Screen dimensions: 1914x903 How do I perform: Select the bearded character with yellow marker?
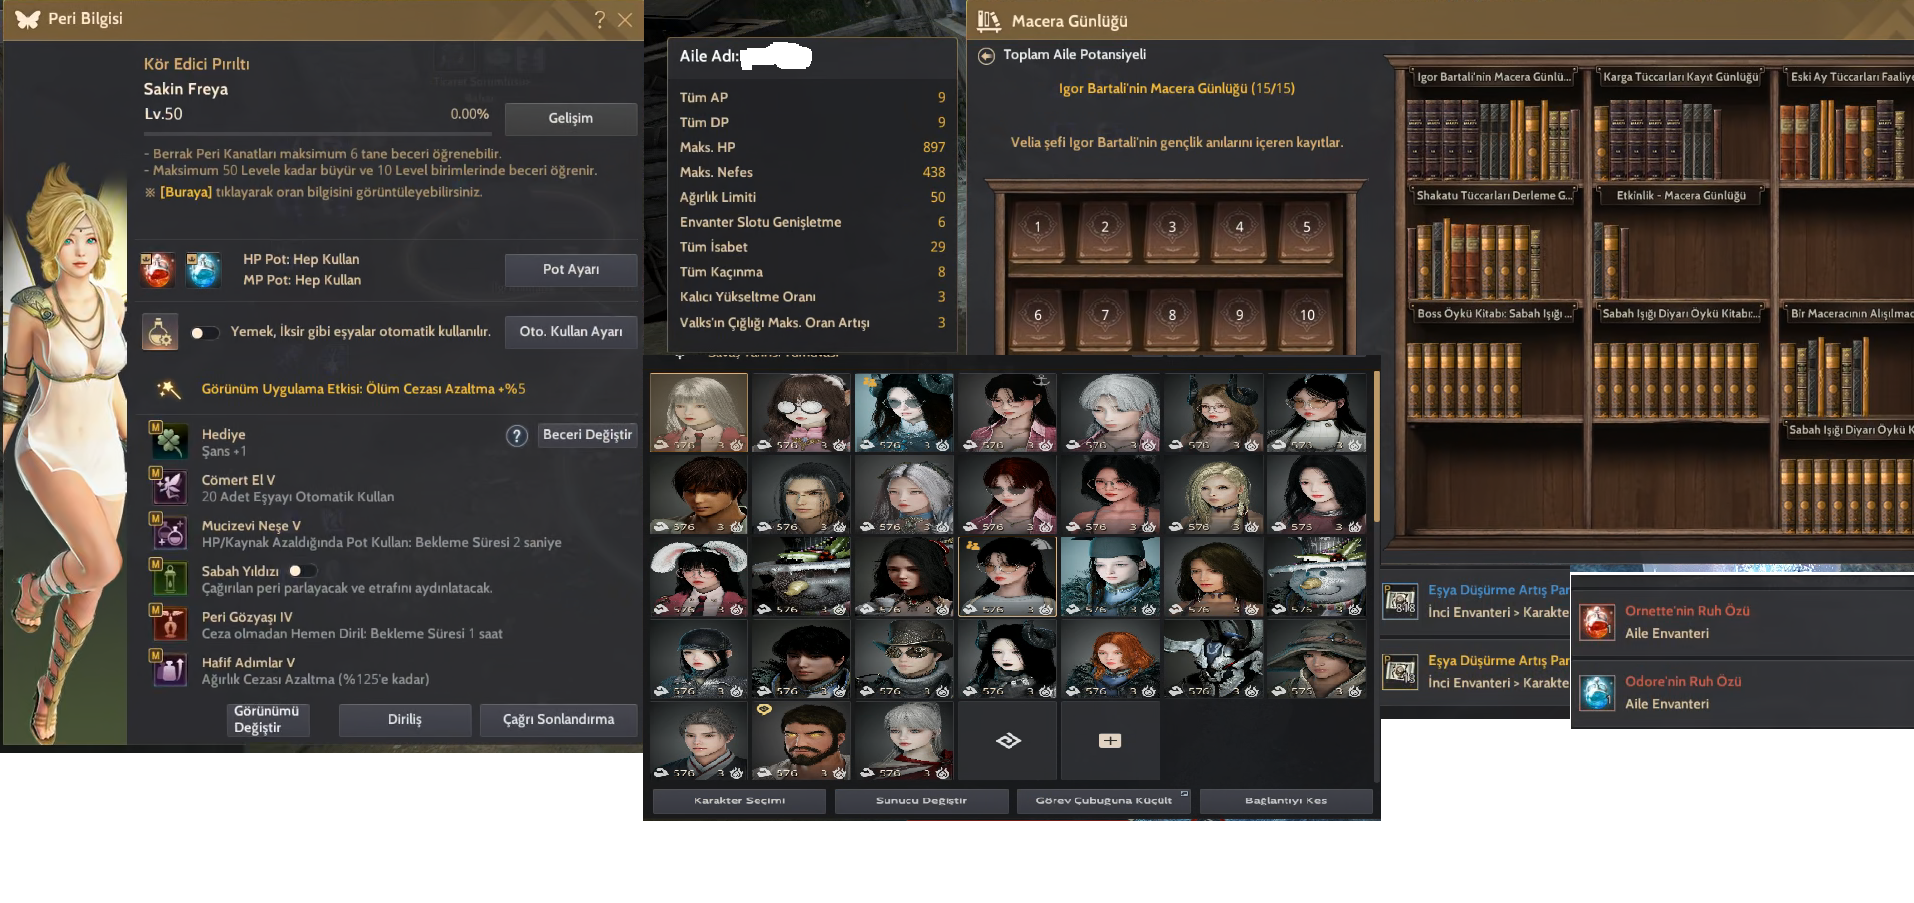801,740
